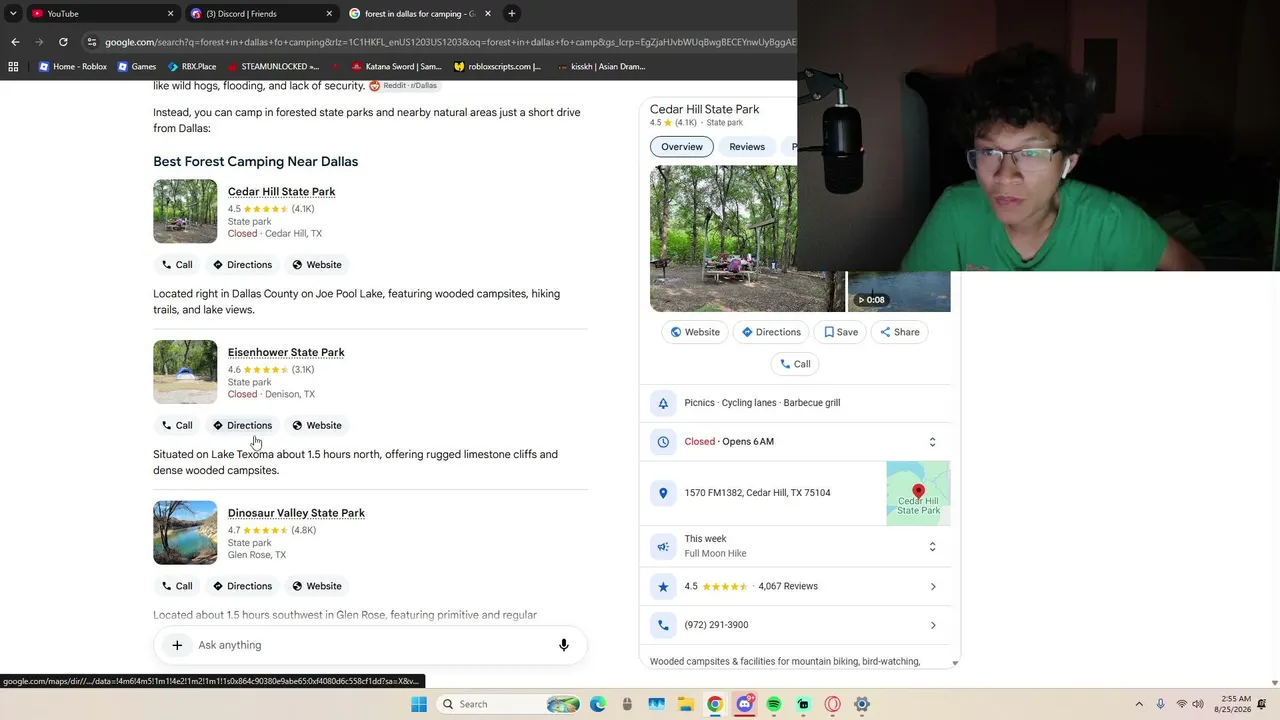Open the site information icon in address bar

(92, 42)
